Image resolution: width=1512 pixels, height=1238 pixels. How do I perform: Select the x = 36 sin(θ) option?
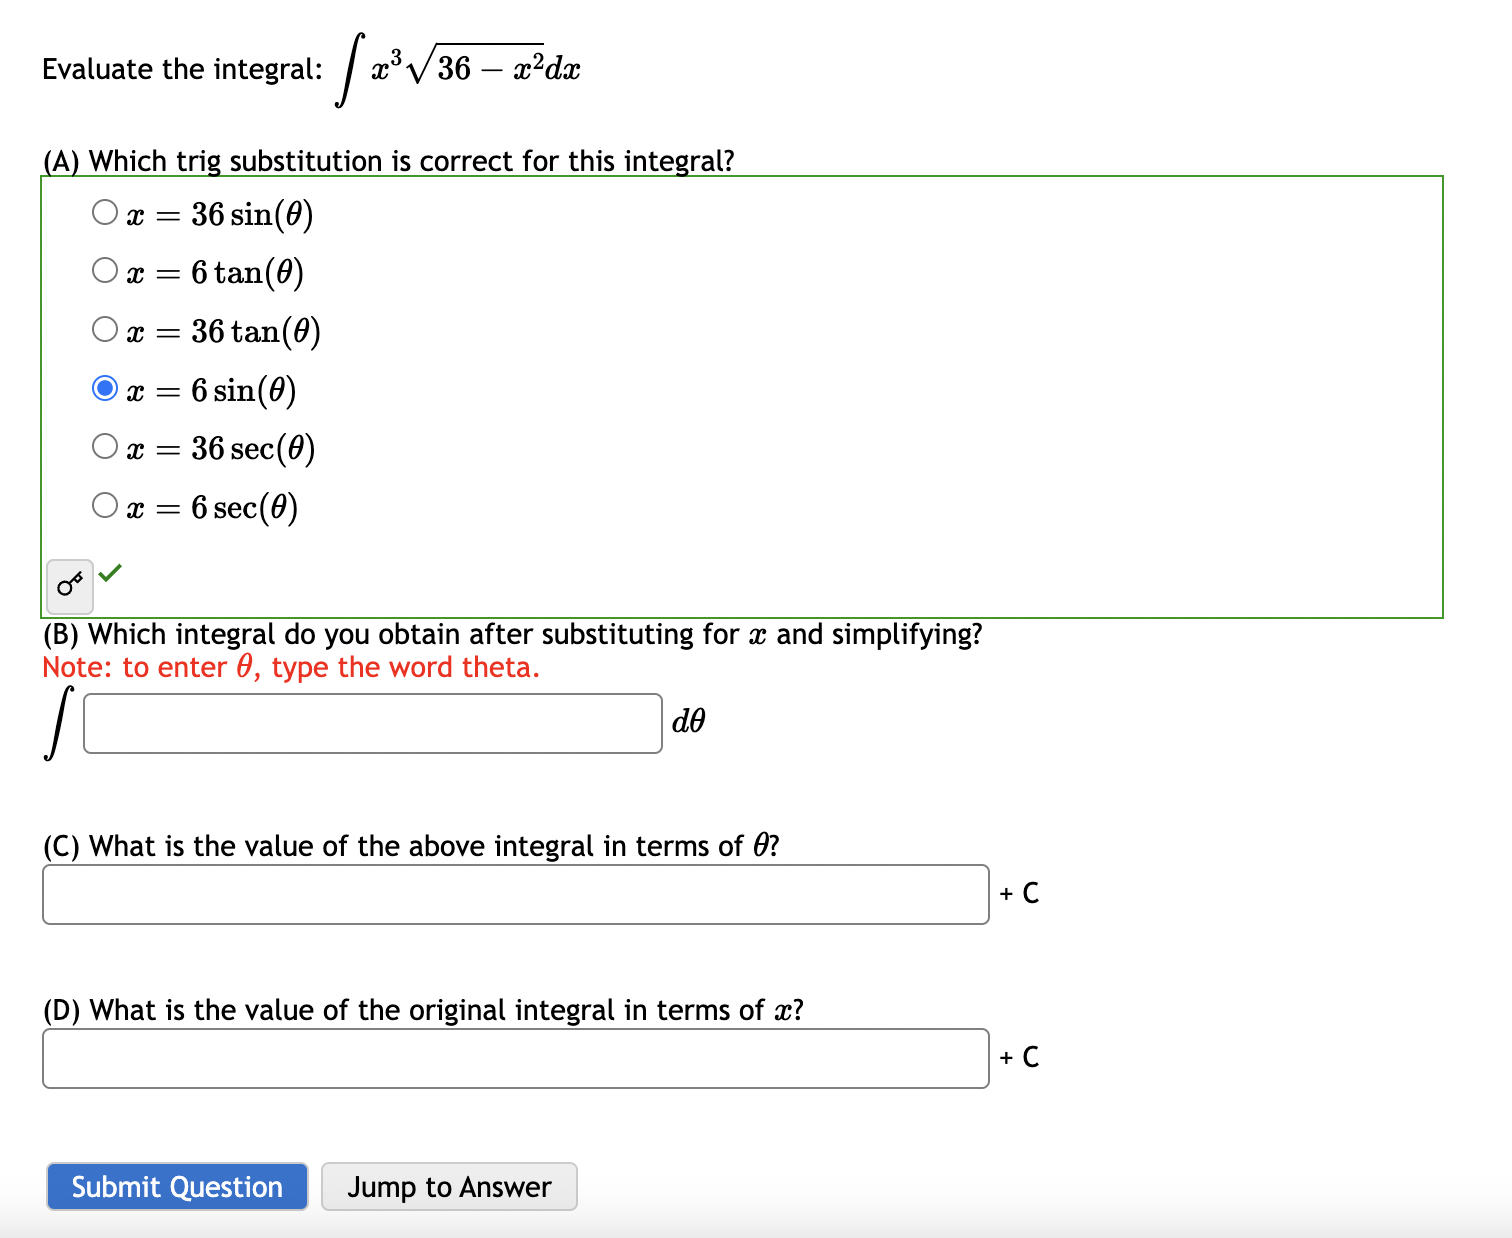[104, 211]
